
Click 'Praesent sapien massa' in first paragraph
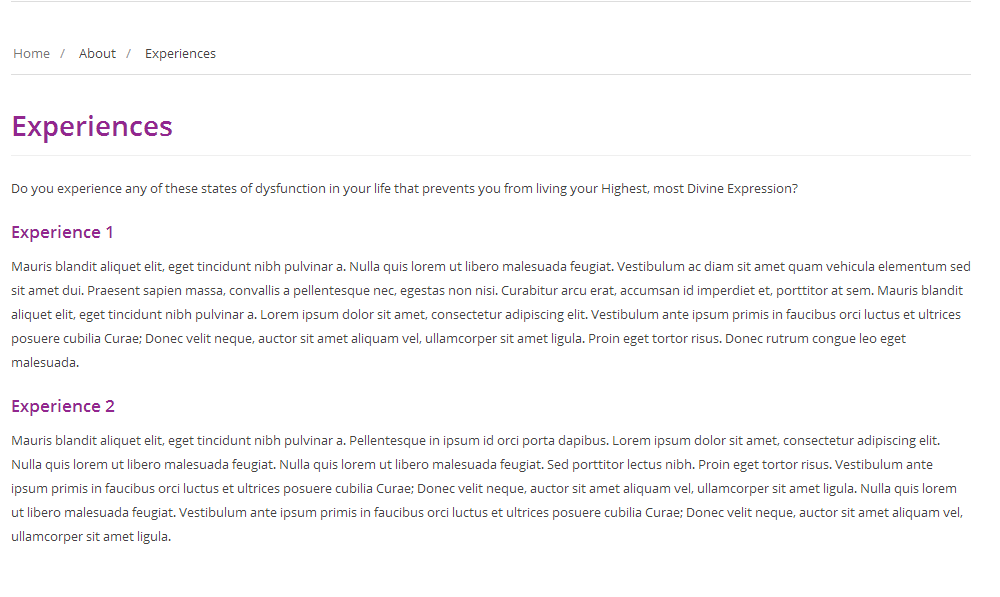155,291
